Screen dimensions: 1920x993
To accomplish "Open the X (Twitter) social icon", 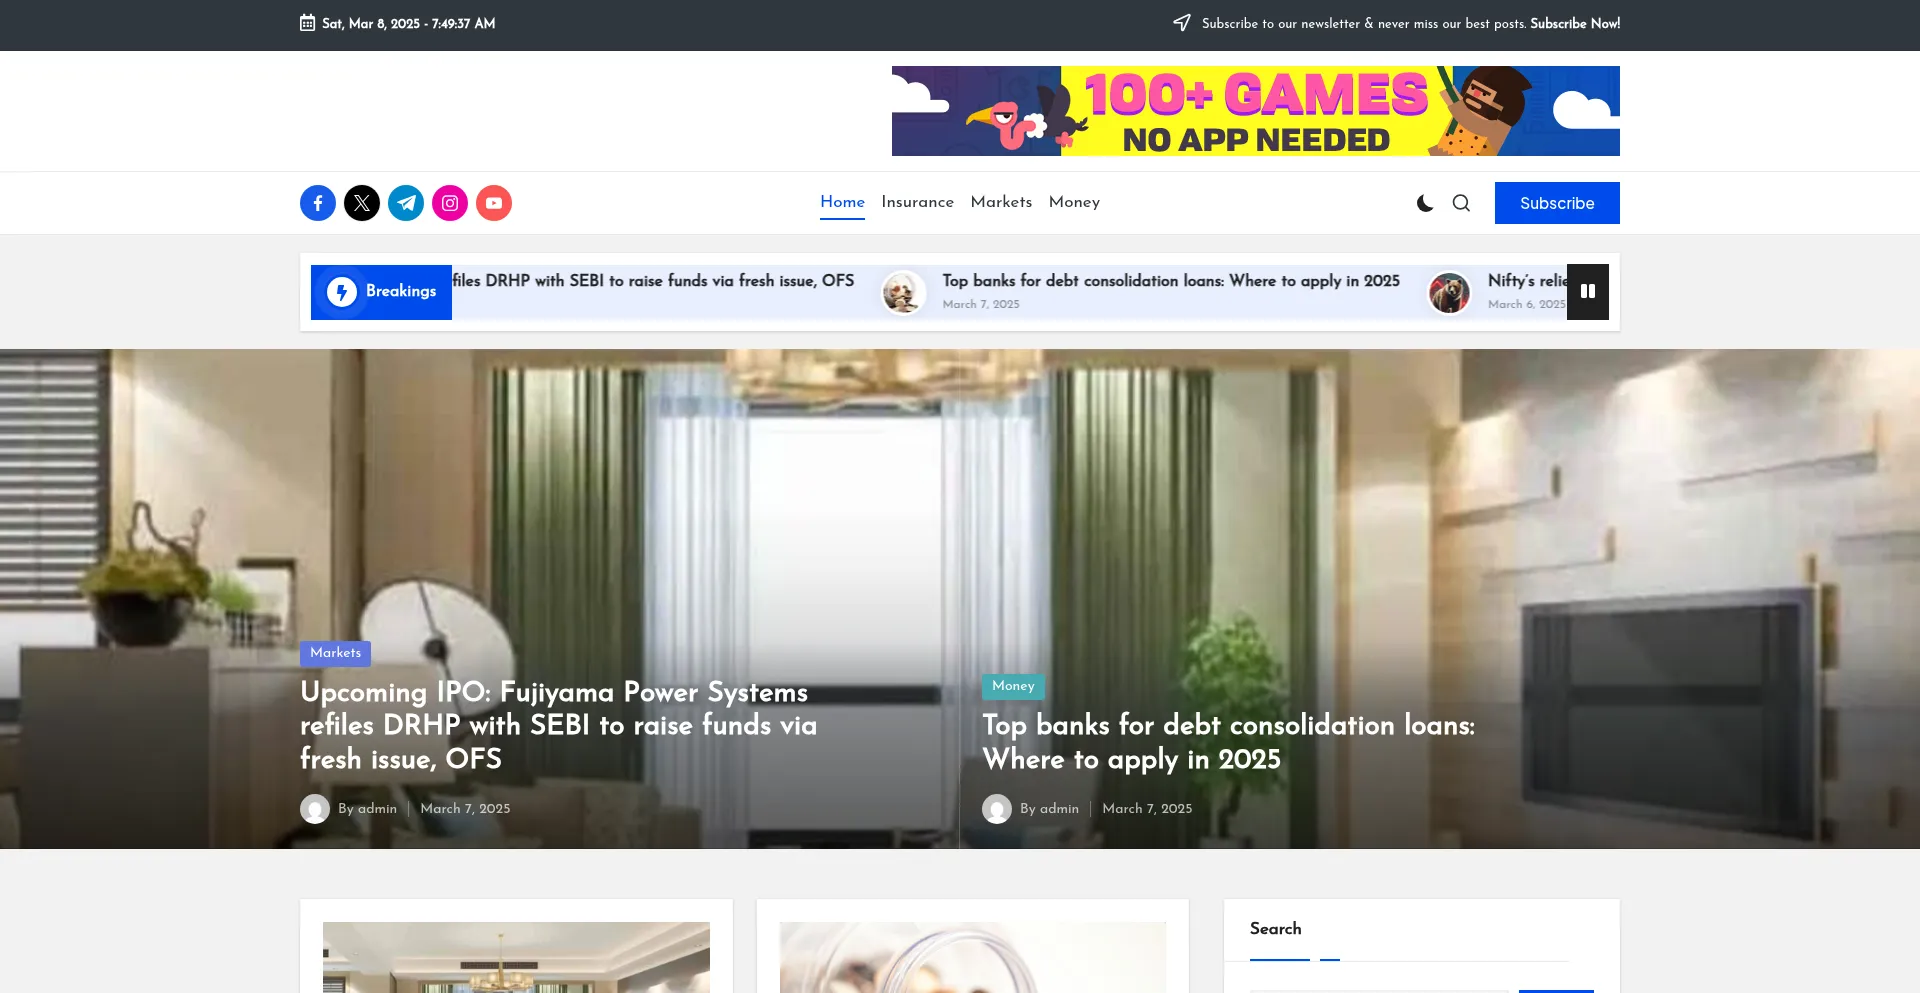I will tap(362, 203).
